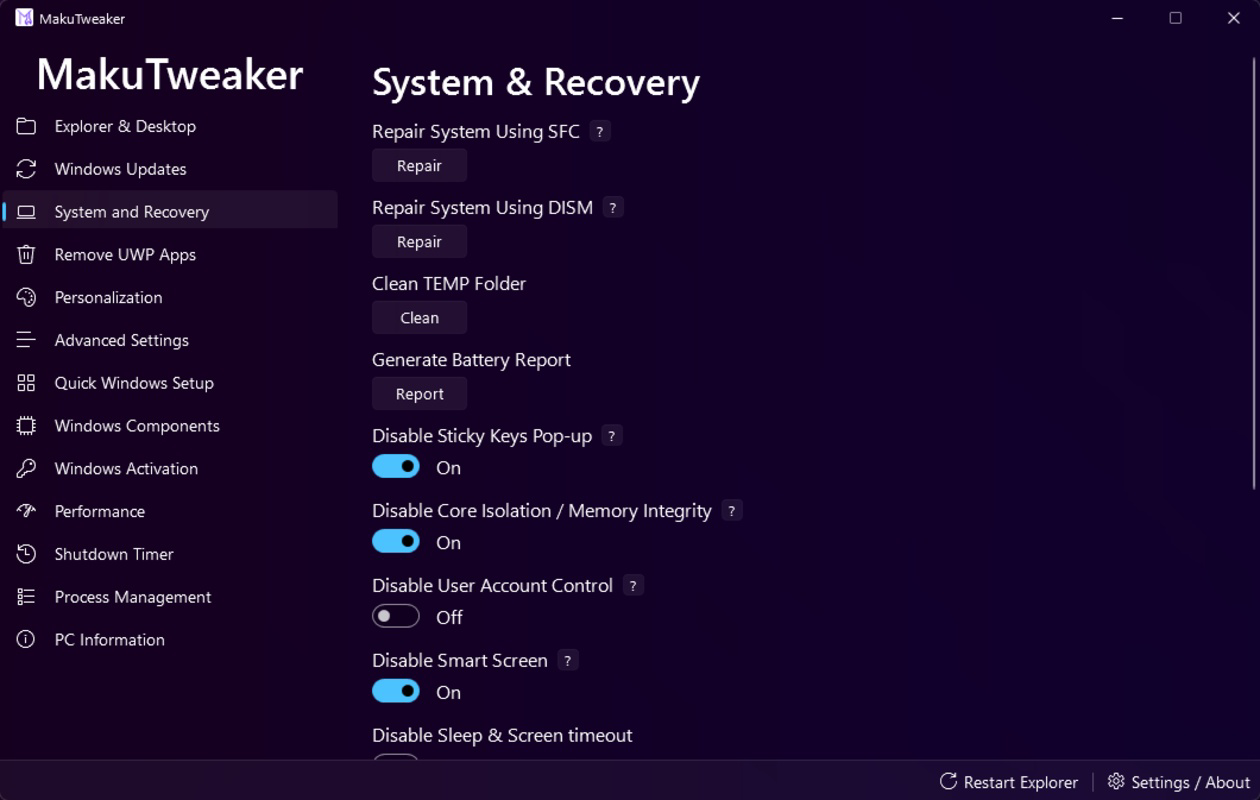Minimize the MakuTweaker window
Screen dimensions: 1260x800
point(1119,18)
